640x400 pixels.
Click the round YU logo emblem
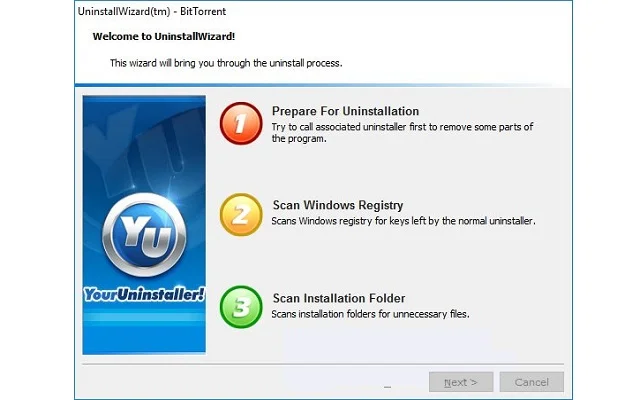pos(144,236)
